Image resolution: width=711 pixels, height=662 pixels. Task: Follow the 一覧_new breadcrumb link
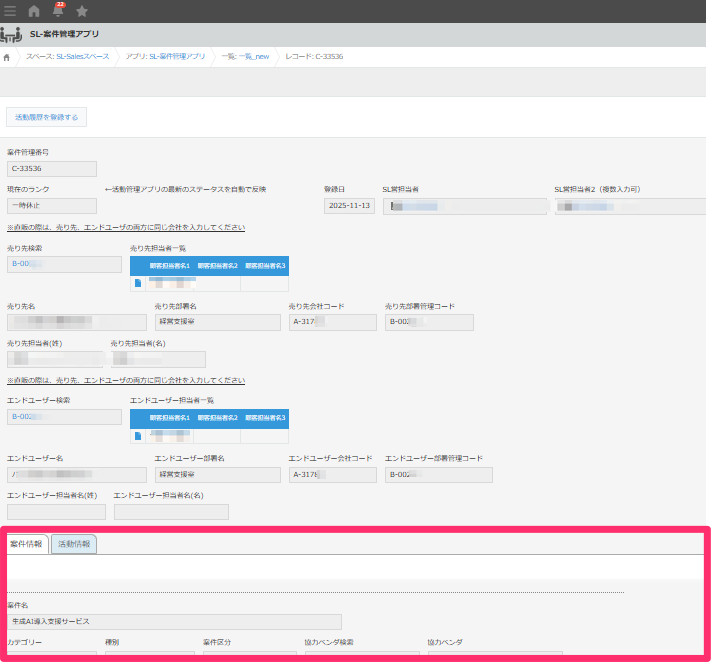pos(245,57)
